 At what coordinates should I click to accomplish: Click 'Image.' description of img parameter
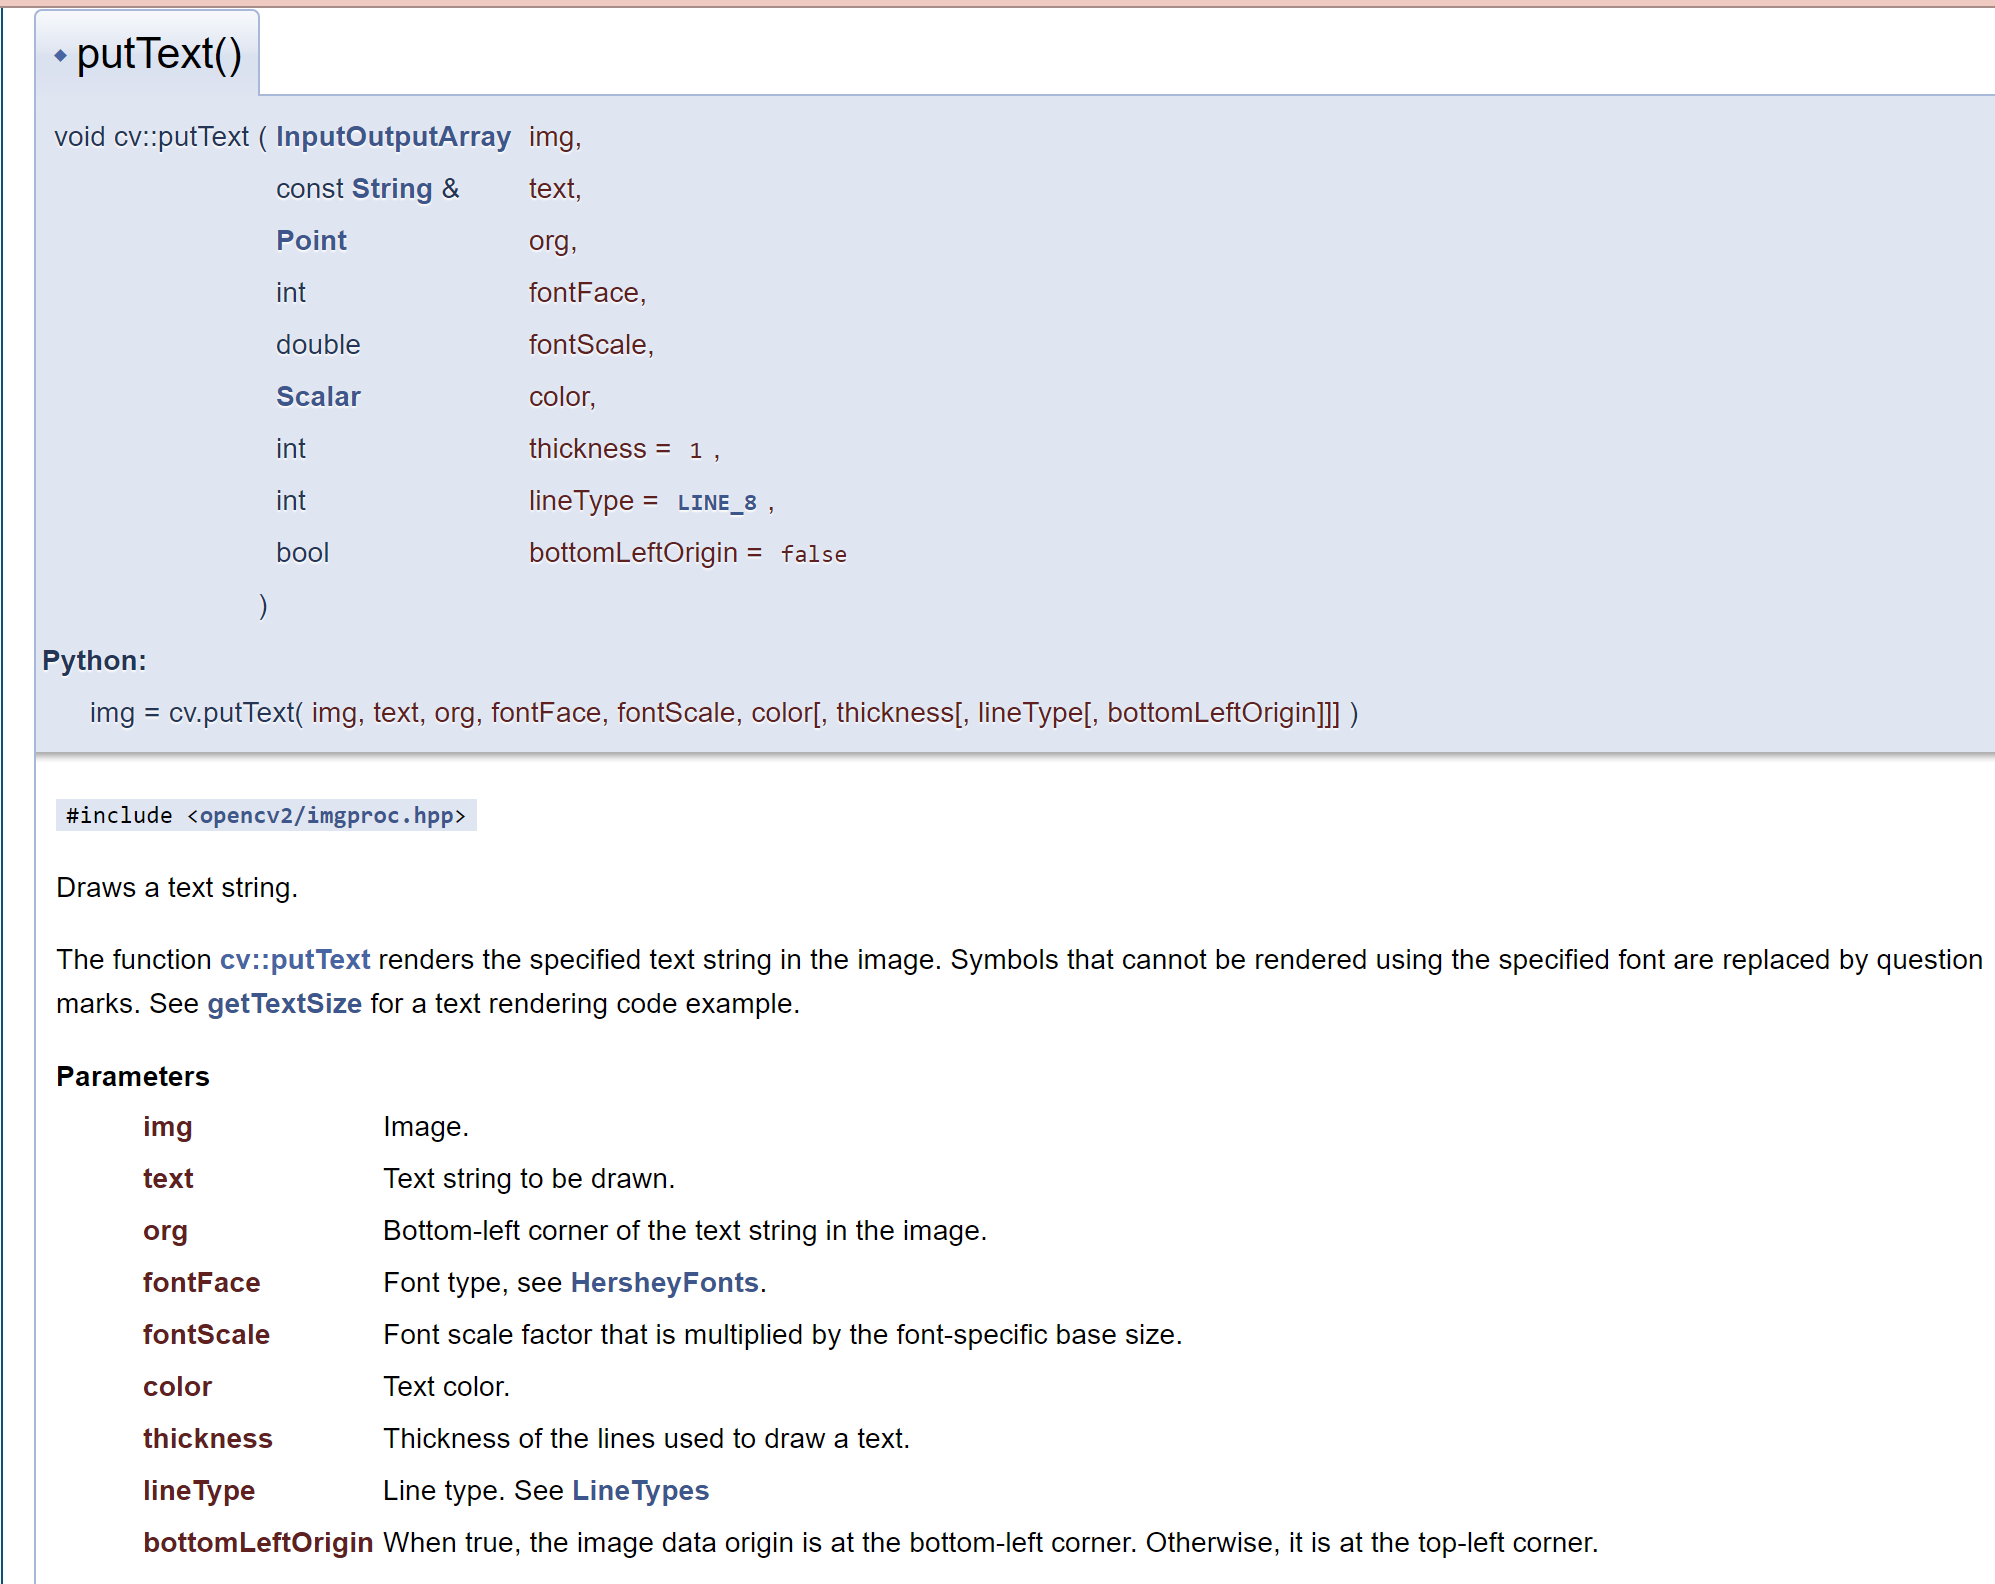coord(426,1127)
